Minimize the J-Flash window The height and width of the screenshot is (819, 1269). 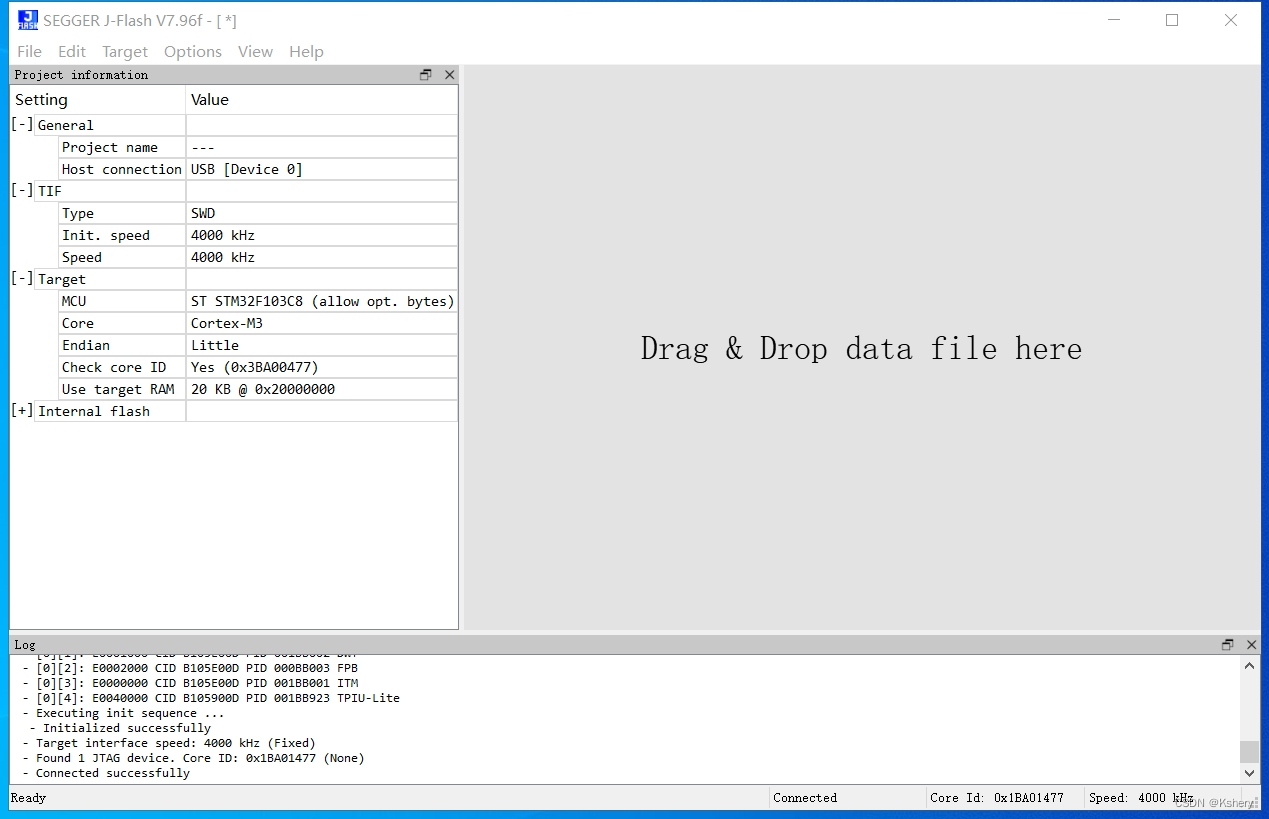[1113, 20]
